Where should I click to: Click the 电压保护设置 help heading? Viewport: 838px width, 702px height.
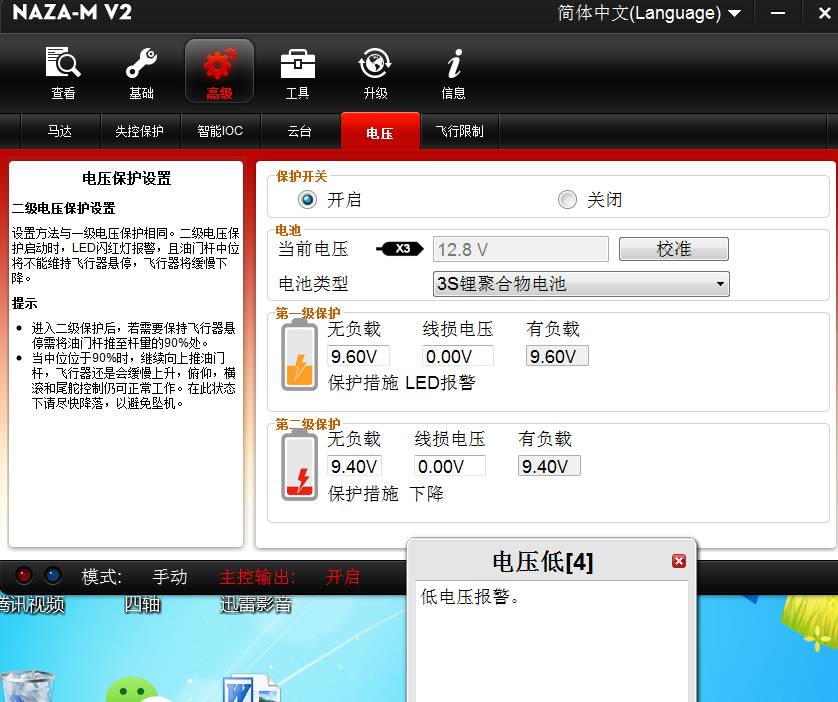tap(127, 178)
